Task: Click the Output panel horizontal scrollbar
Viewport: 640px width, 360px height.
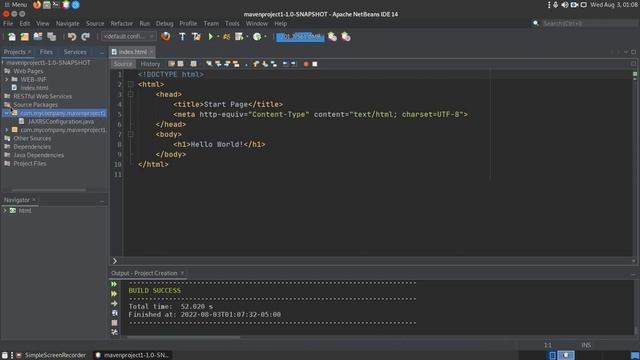Action: 184,337
